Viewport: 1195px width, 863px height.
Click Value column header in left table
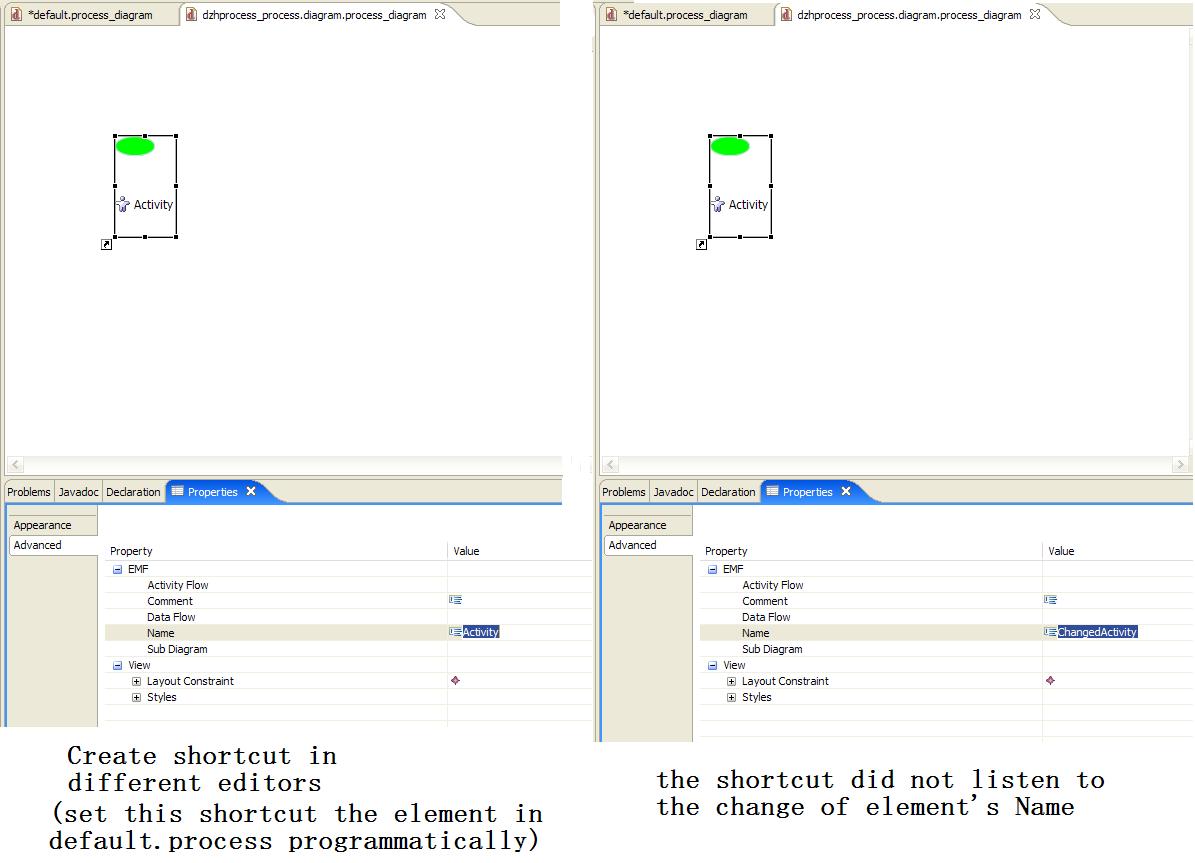520,550
